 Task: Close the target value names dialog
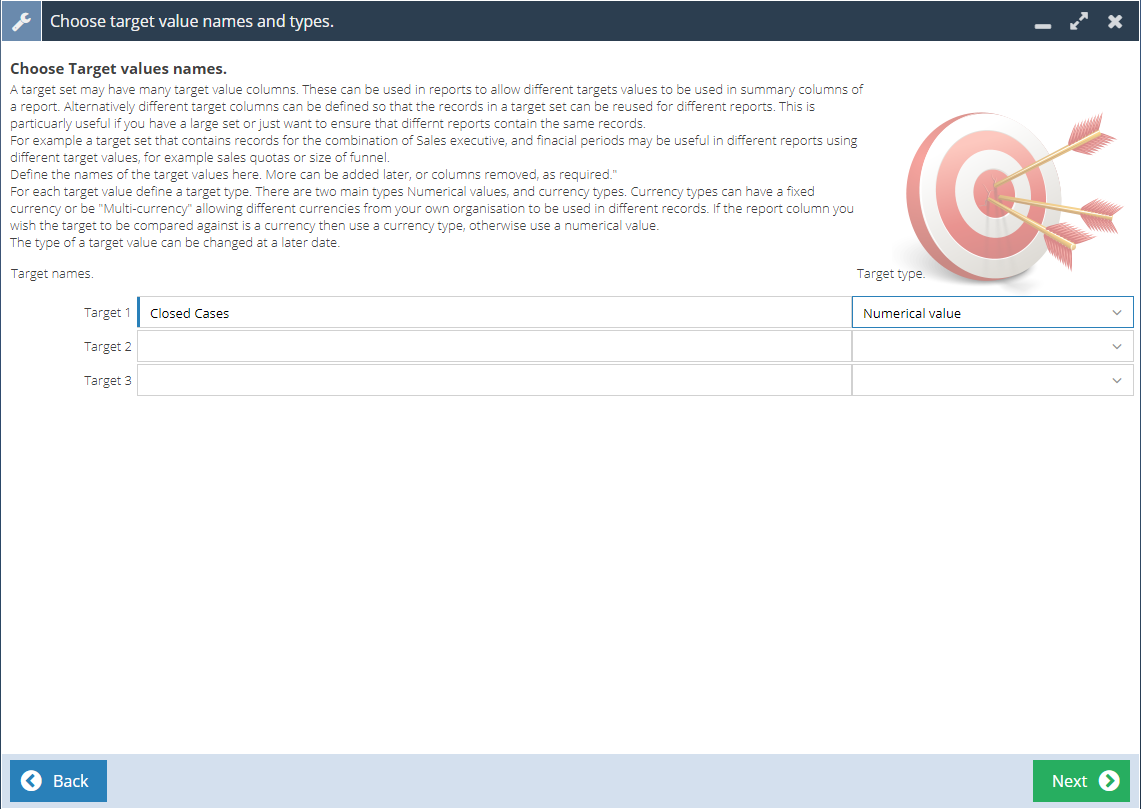tap(1115, 21)
